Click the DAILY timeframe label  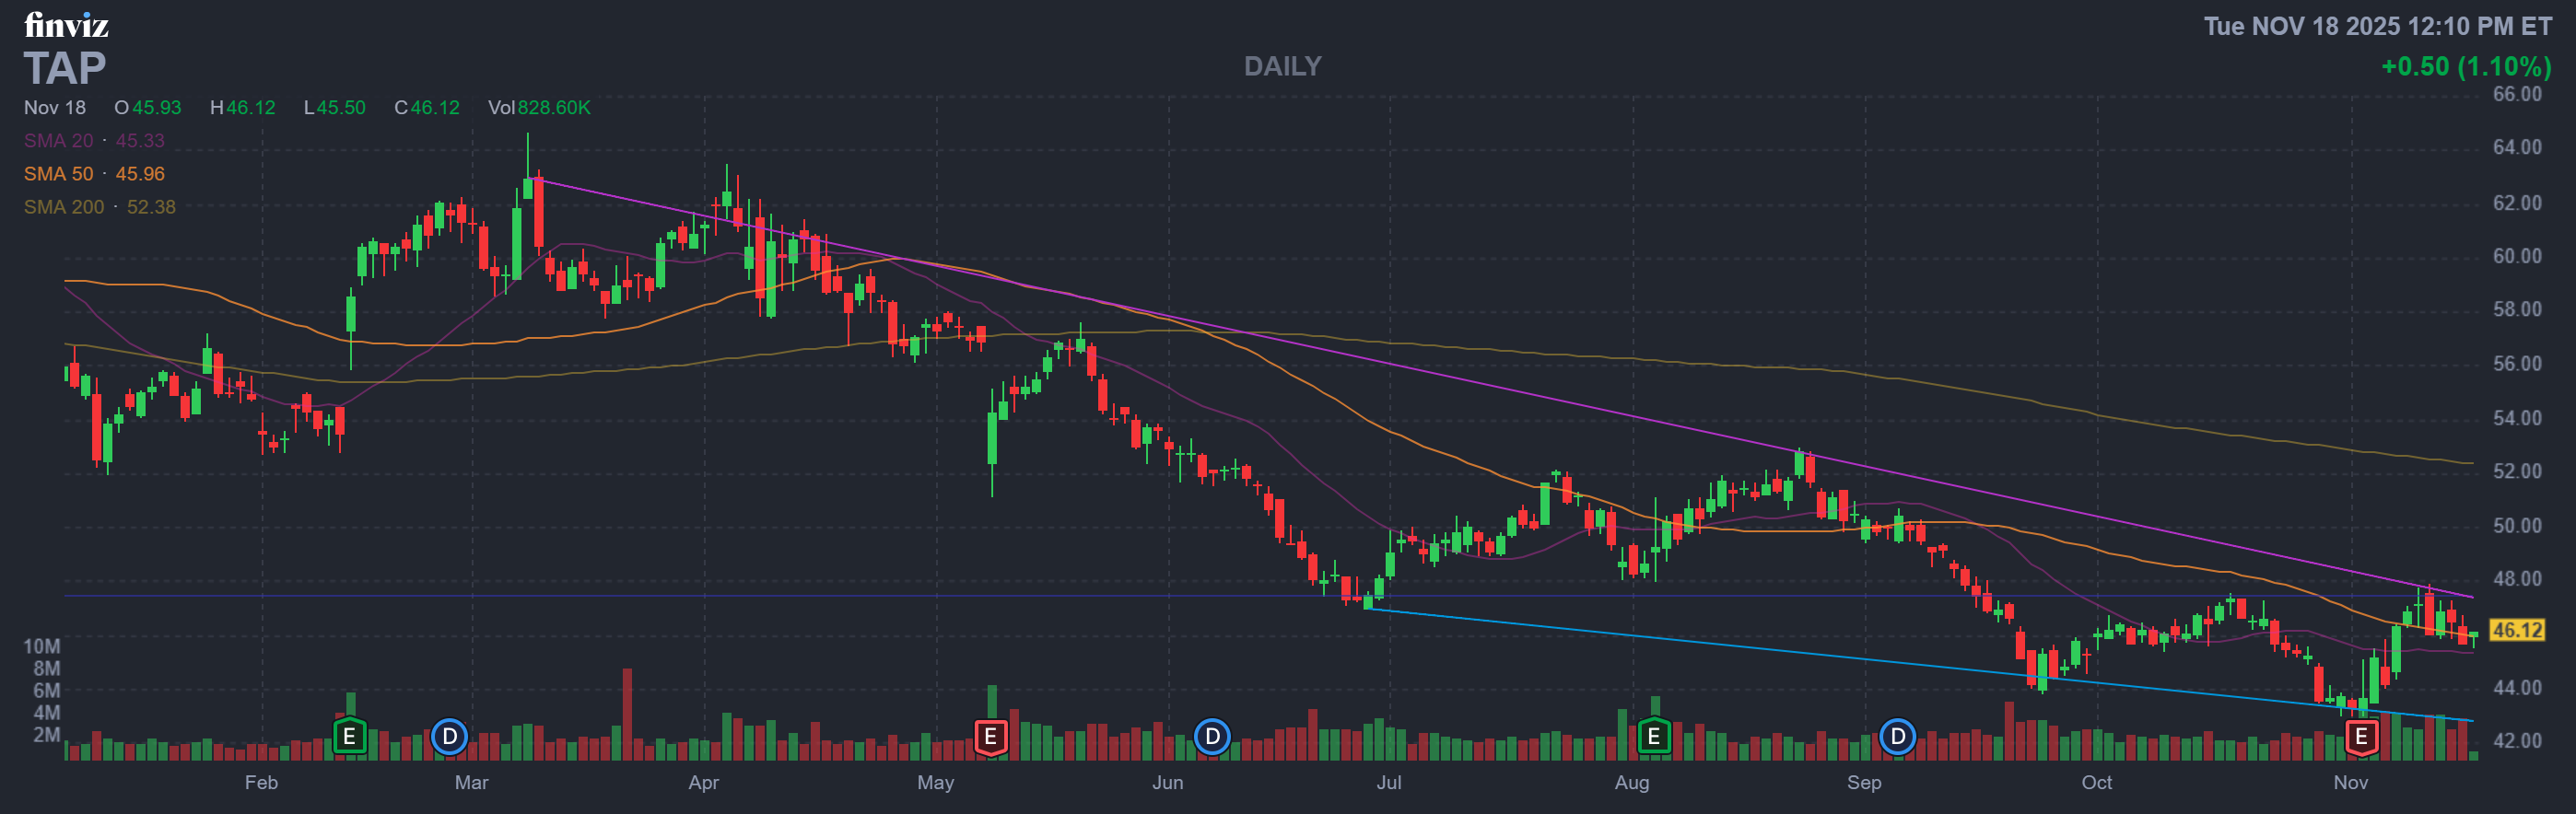(x=1282, y=66)
